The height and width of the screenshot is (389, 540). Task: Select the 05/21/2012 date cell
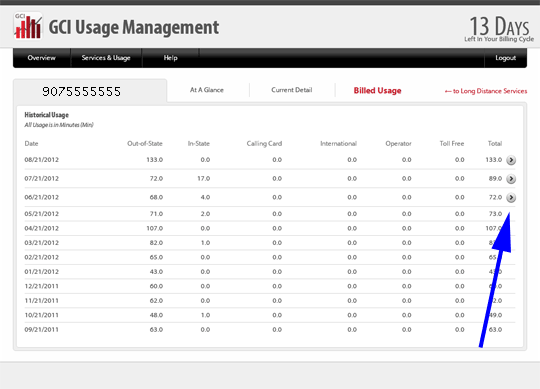tap(42, 214)
